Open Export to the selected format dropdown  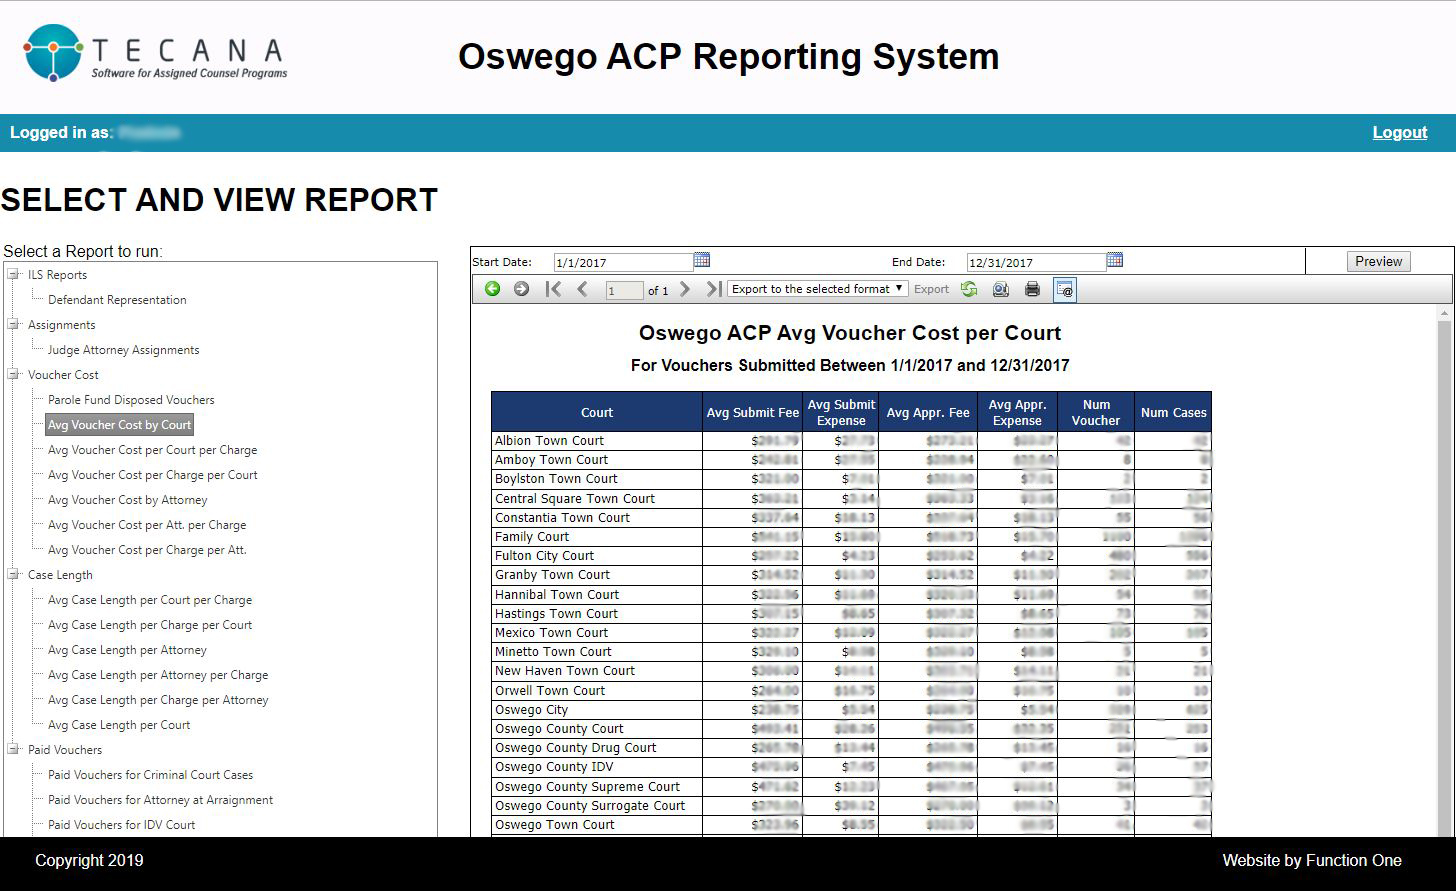[x=817, y=289]
